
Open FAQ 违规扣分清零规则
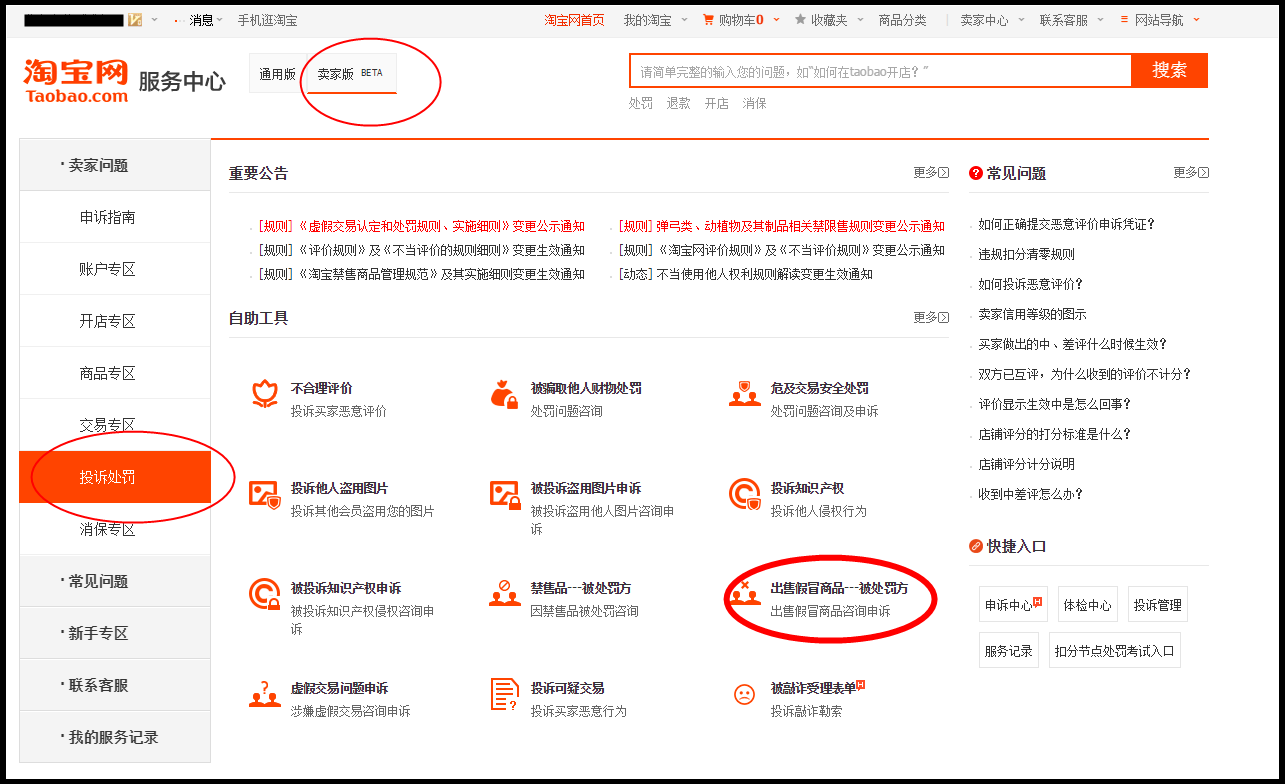1027,254
